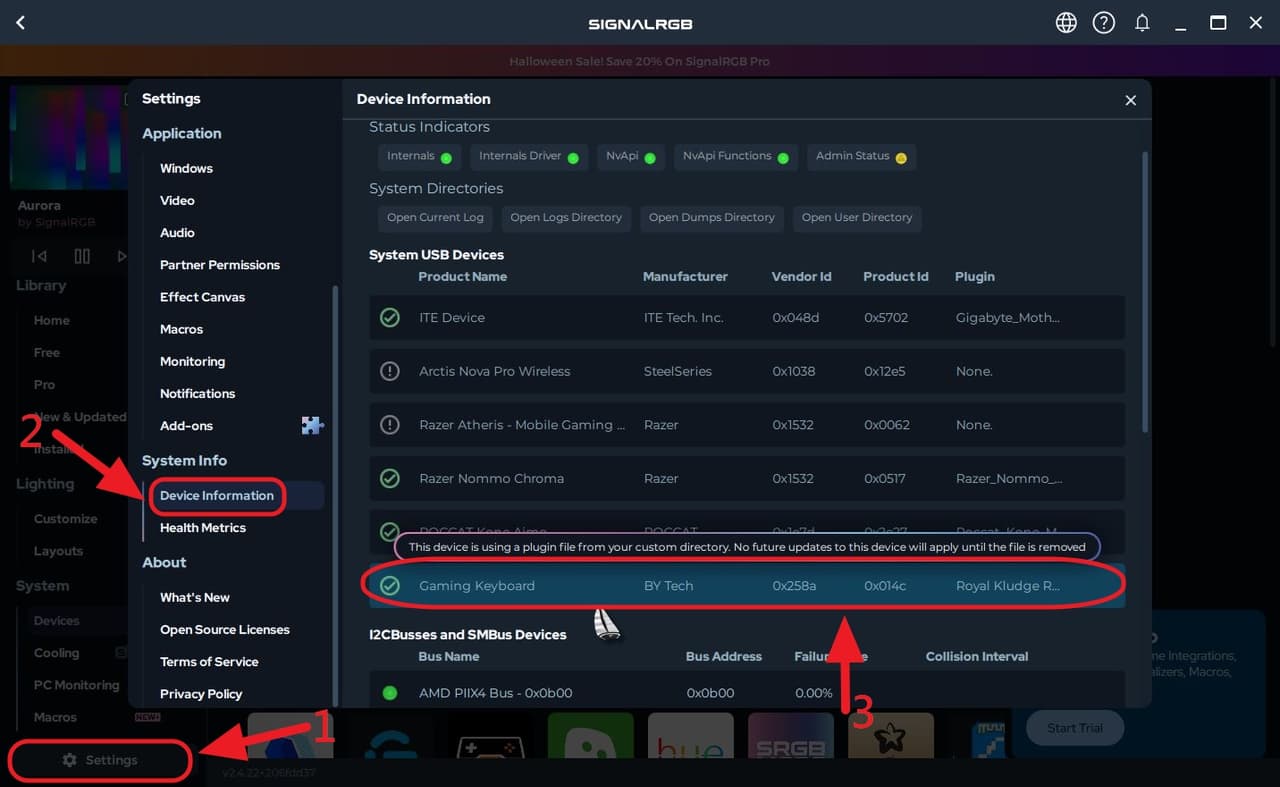Click the back arrow in the title bar
1280x787 pixels.
click(x=20, y=23)
